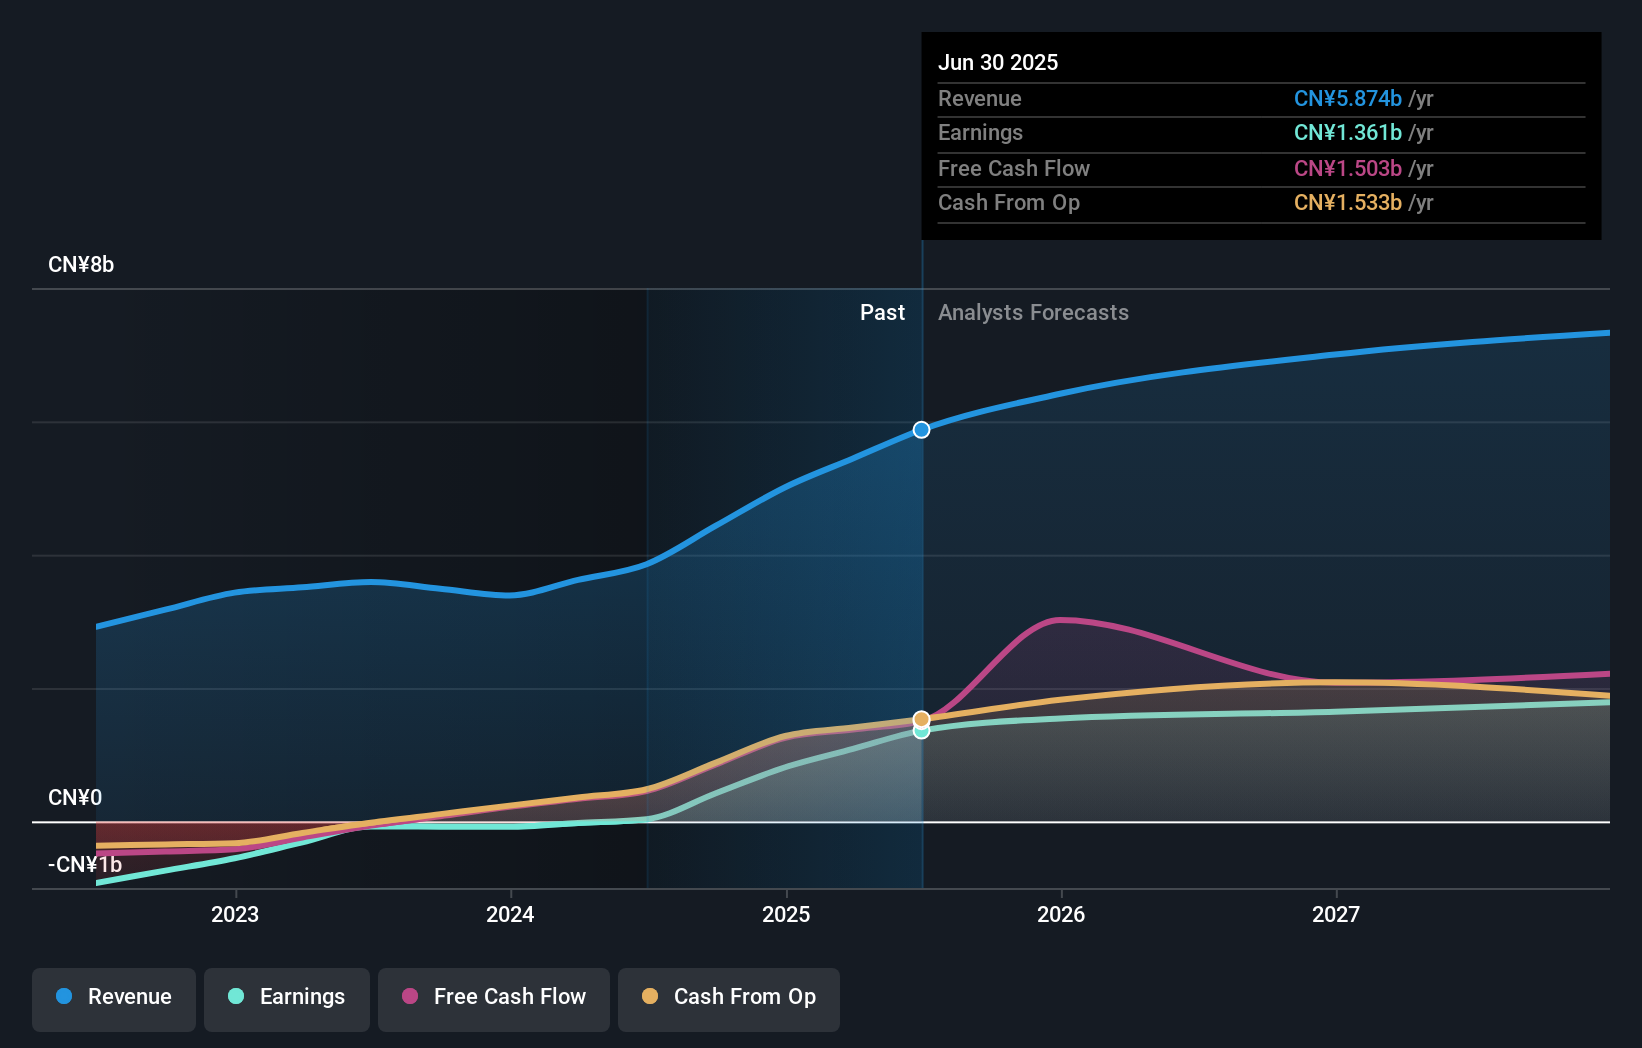Click the pink Free Cash Flow peak near 2026
Screen dimensions: 1642x1048
coord(1063,619)
